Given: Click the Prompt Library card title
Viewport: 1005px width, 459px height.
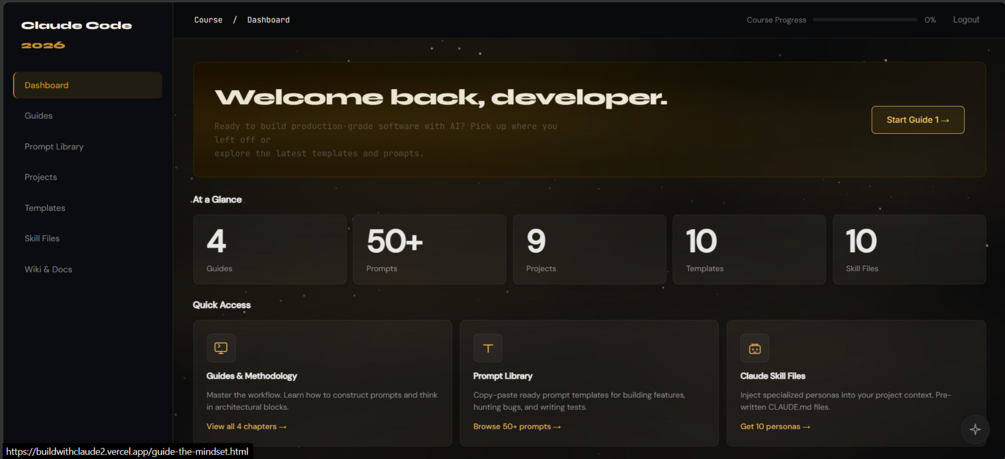Looking at the screenshot, I should (x=503, y=376).
